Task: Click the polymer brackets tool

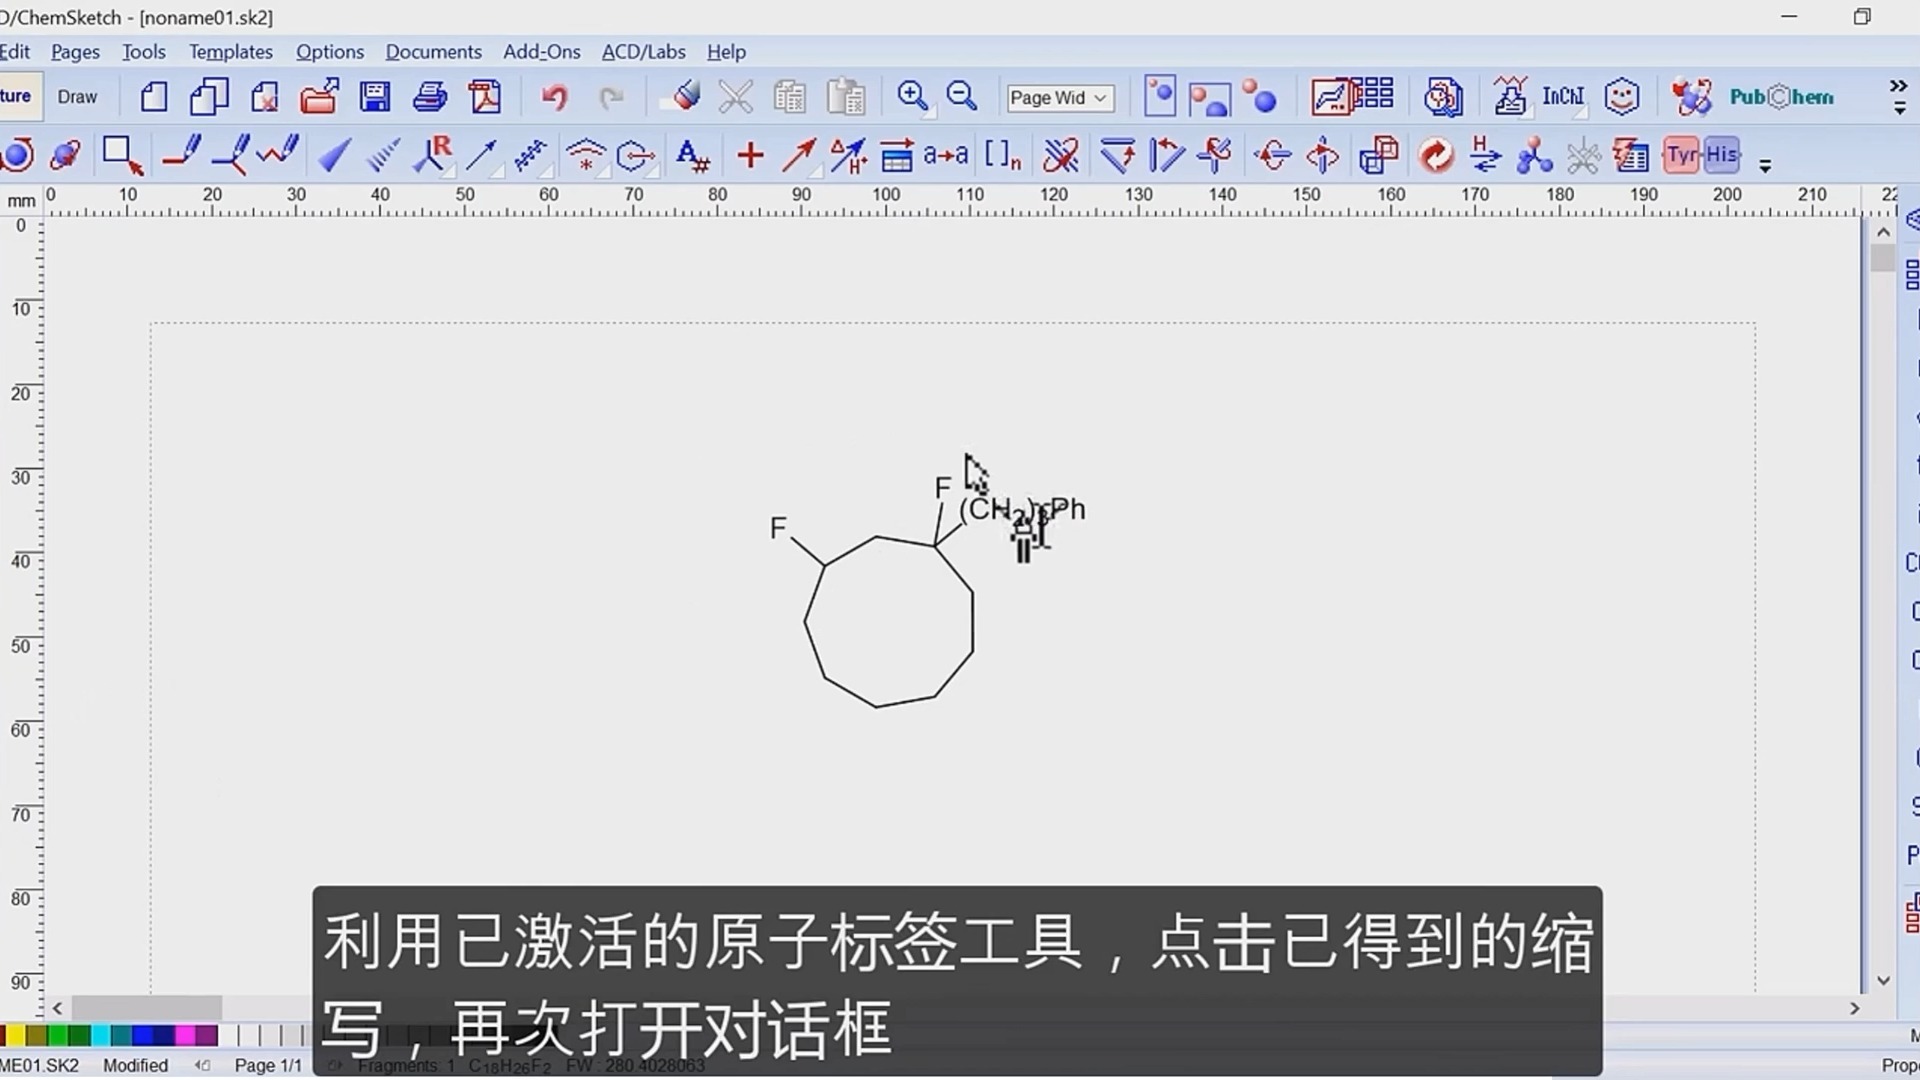Action: click(1002, 155)
